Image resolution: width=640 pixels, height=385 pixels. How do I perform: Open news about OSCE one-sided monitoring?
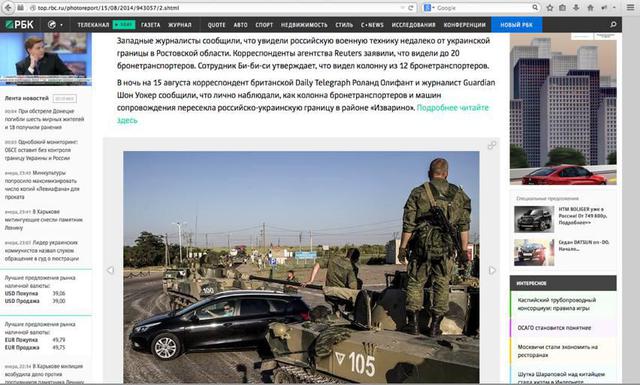[x=41, y=150]
